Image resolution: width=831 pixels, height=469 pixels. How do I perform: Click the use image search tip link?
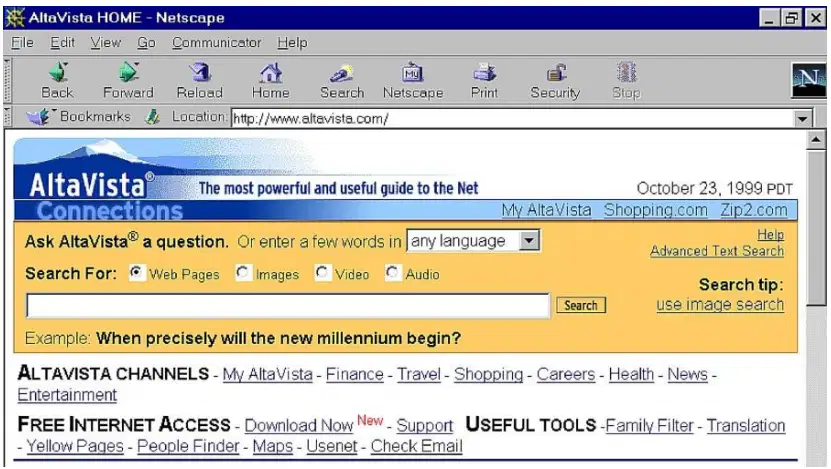coord(720,305)
